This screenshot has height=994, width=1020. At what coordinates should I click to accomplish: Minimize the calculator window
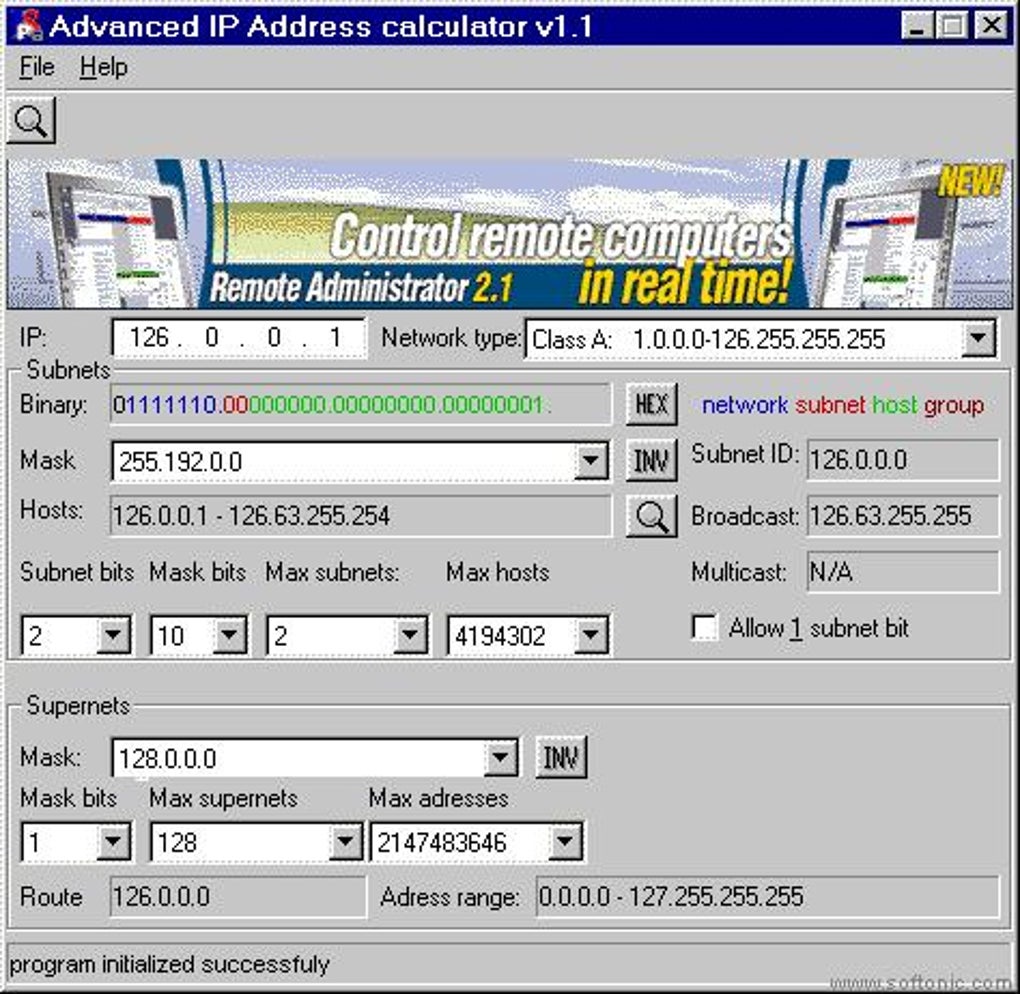[x=917, y=26]
